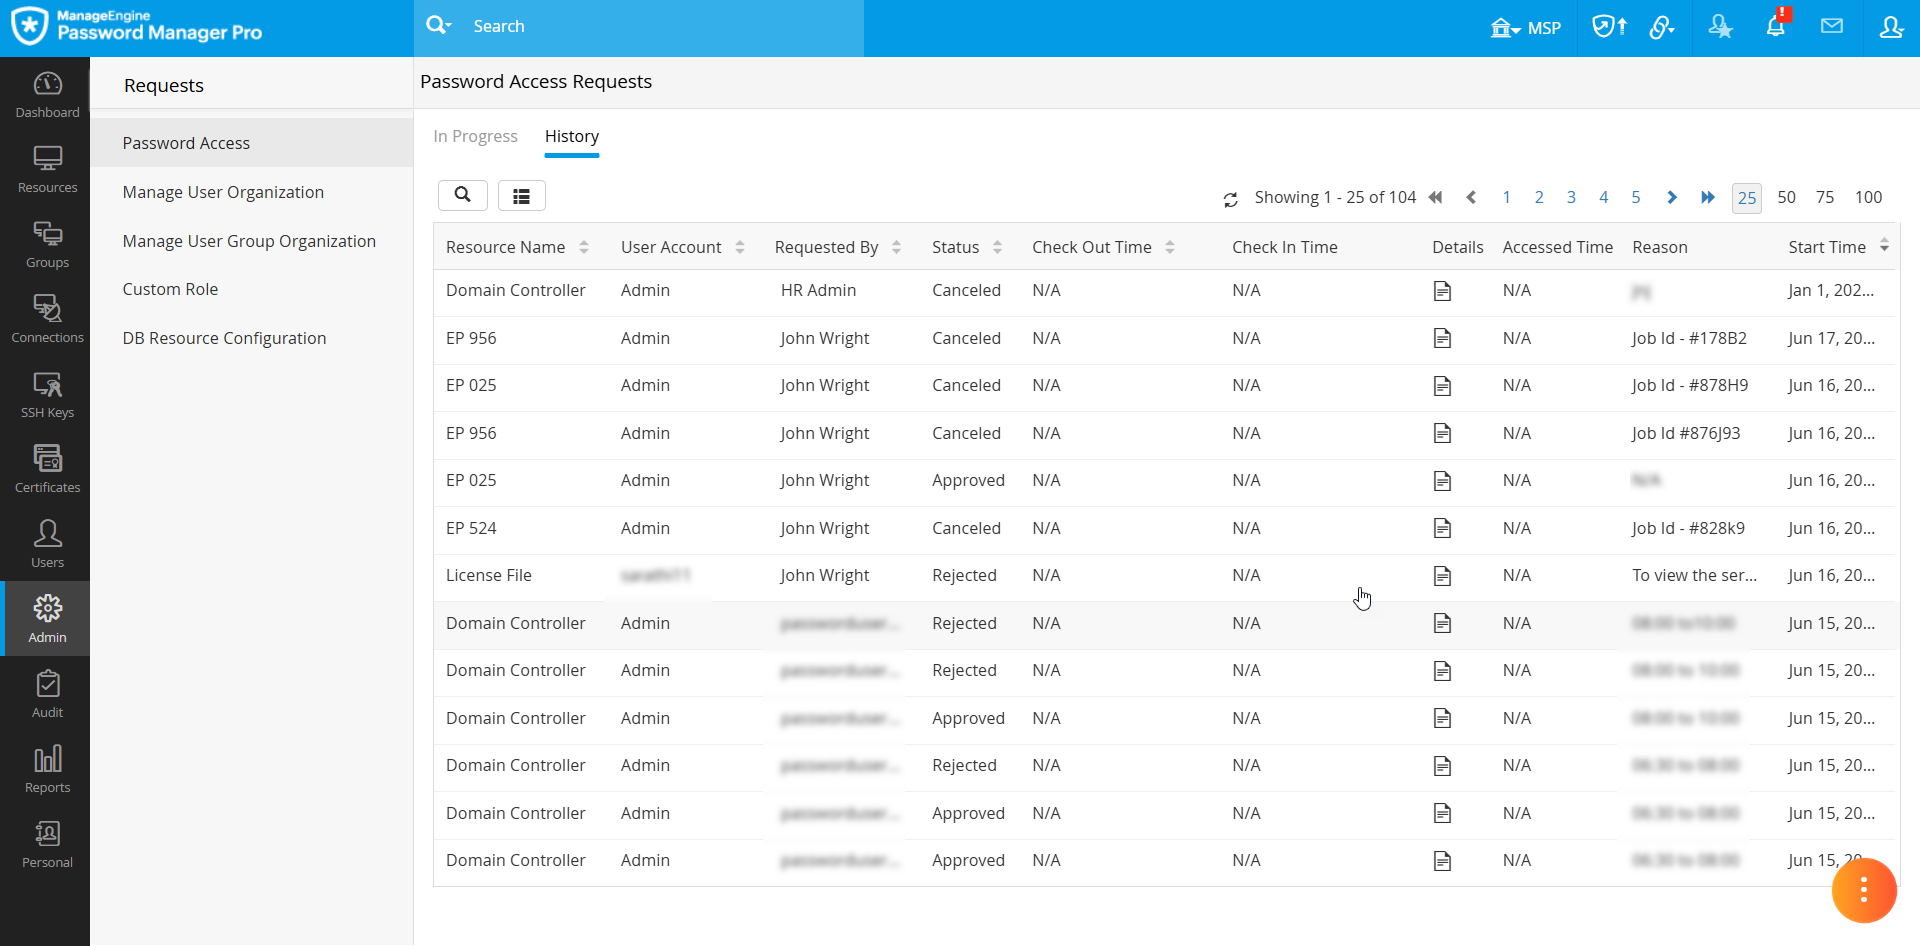Open the Manage User Organization menu item
Viewport: 1920px width, 946px height.
pyautogui.click(x=223, y=192)
